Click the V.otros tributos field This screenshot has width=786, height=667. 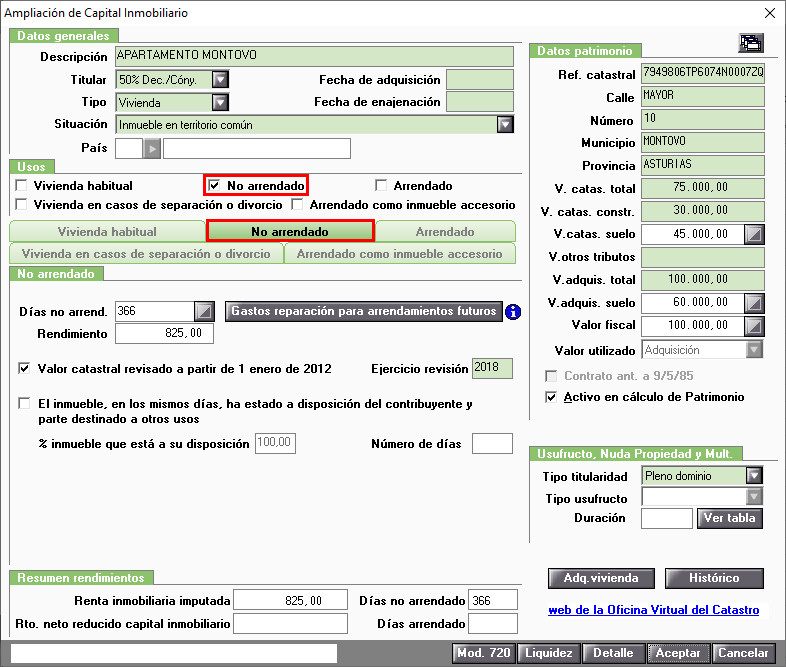(703, 257)
